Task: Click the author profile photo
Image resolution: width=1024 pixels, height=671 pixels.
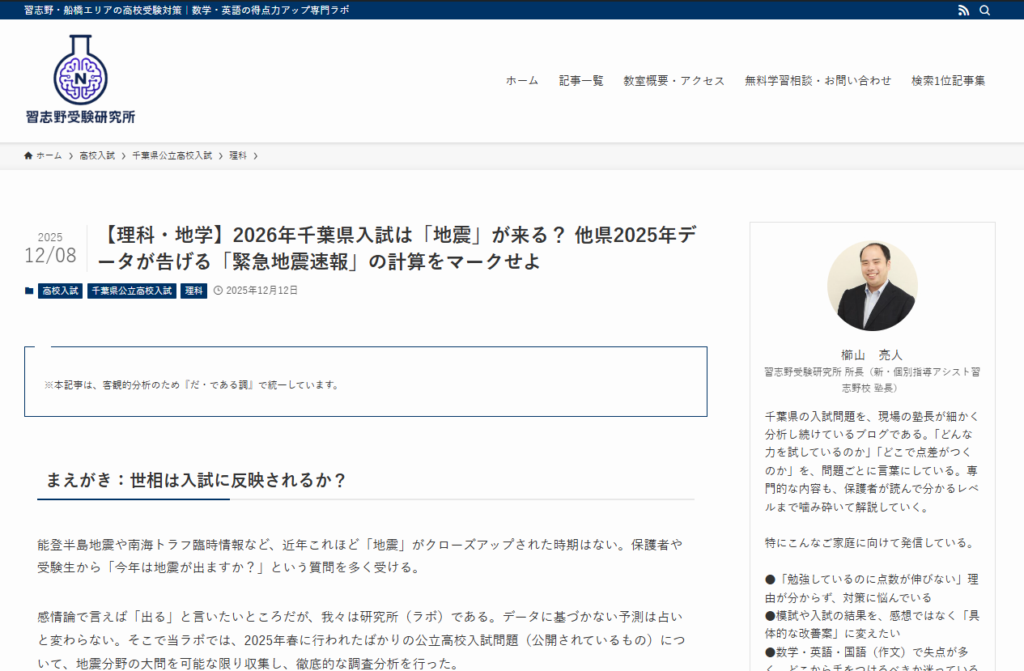Action: [x=872, y=286]
